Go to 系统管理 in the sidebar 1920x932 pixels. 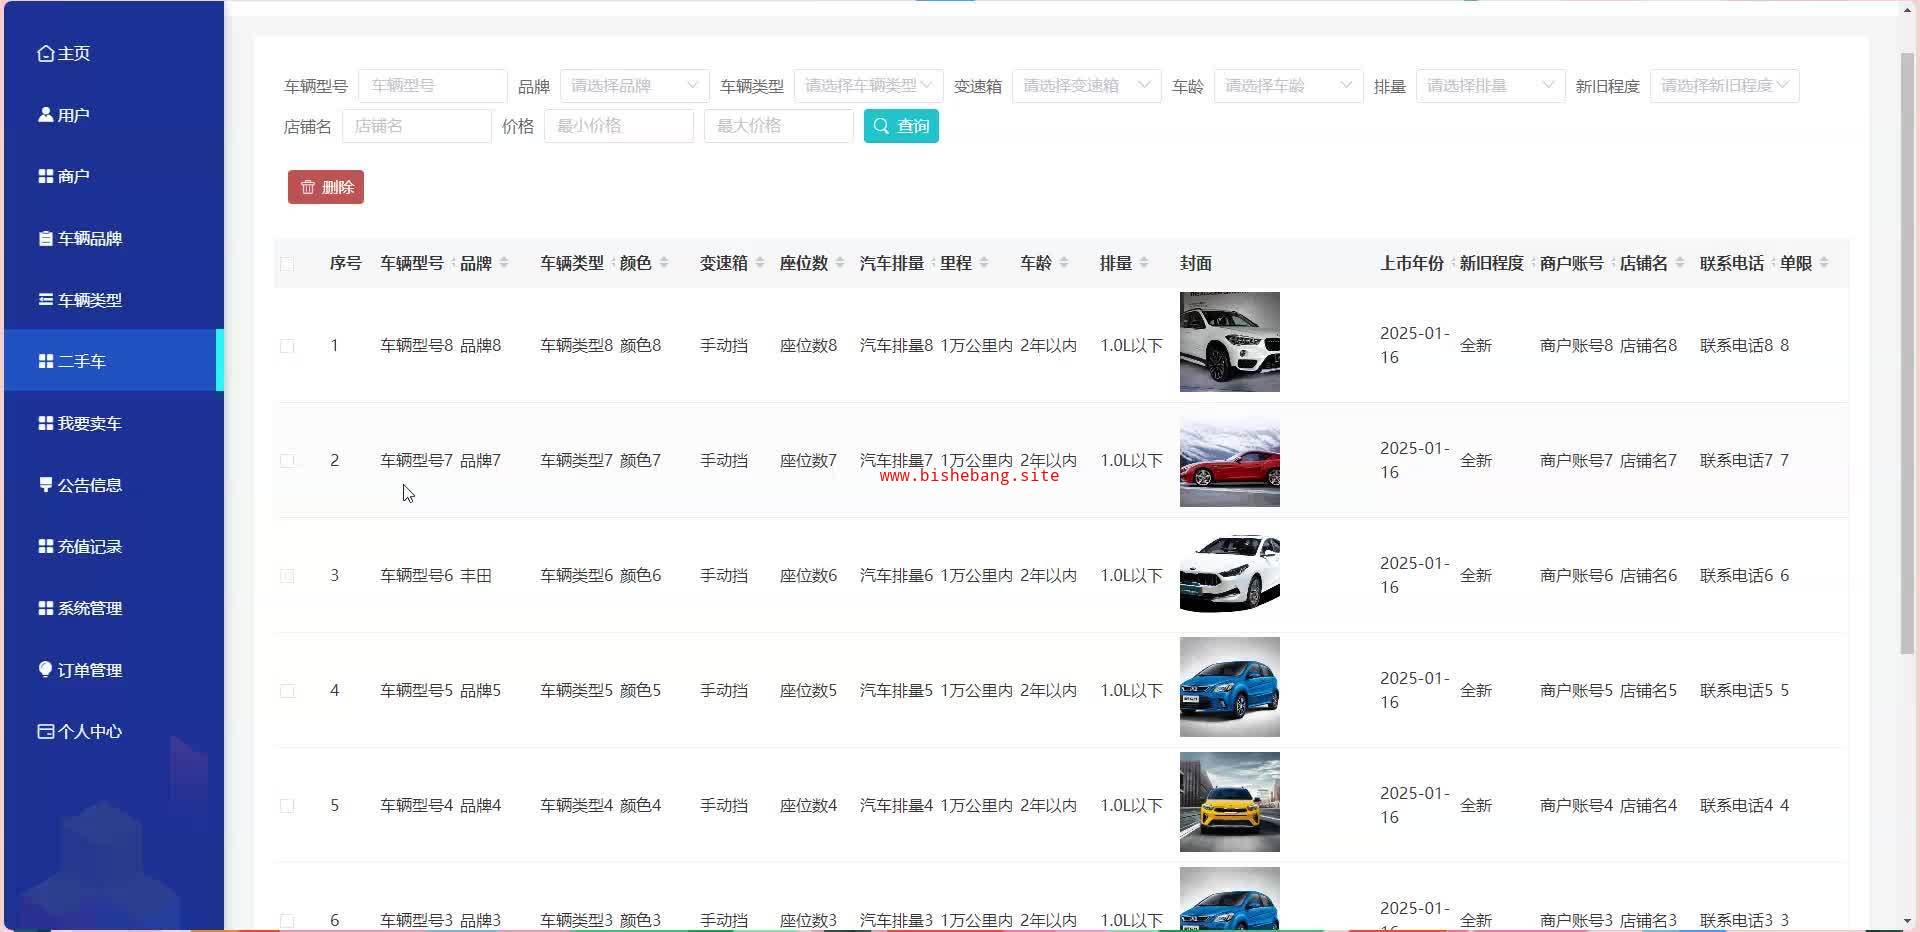89,608
